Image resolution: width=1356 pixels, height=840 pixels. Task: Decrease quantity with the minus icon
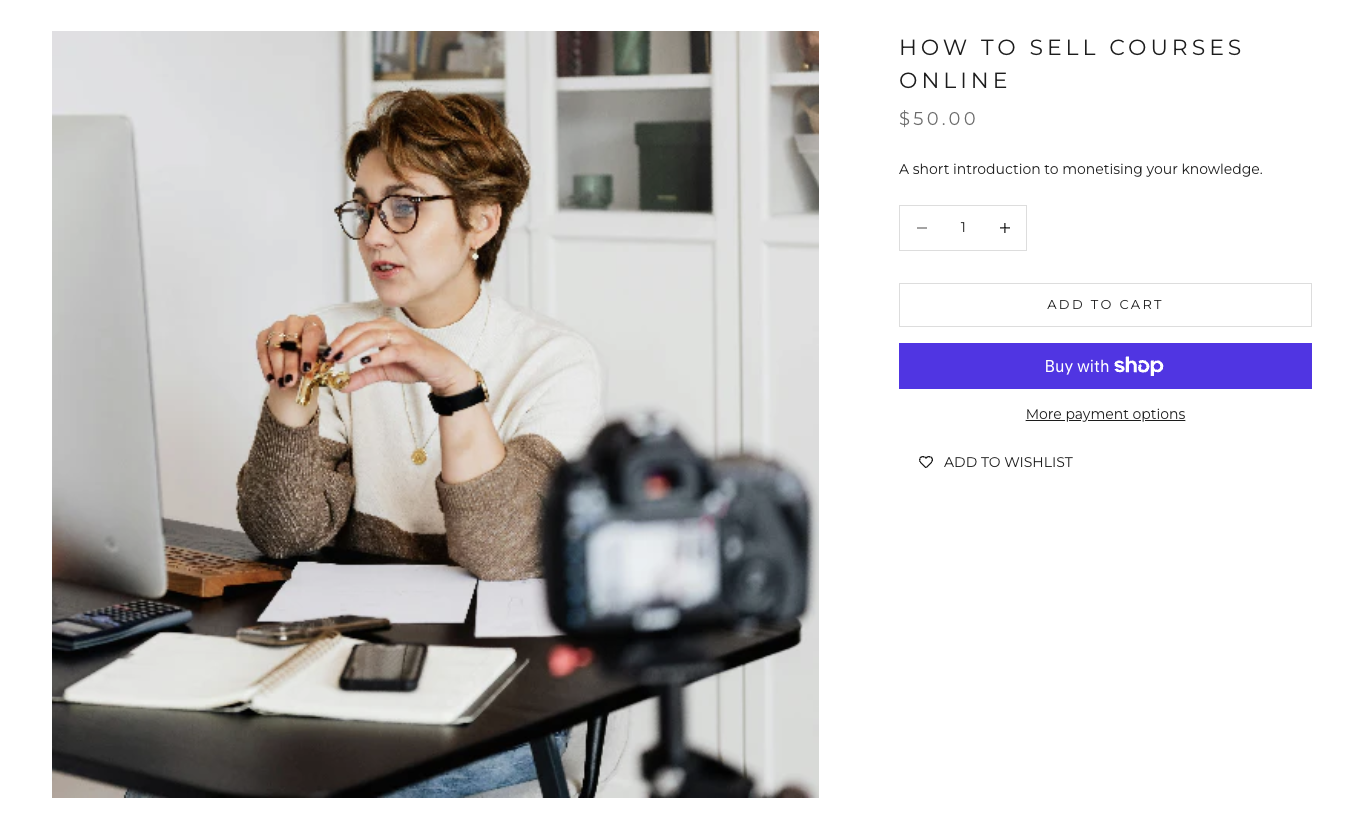922,228
